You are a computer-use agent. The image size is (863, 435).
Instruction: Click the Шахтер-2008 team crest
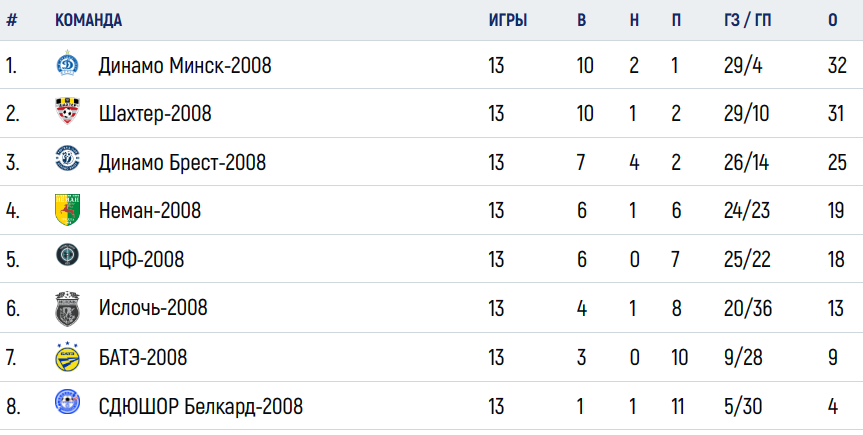point(68,111)
